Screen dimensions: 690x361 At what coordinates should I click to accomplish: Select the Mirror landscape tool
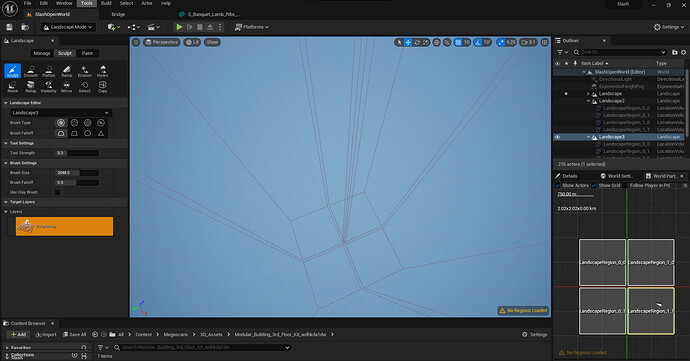point(66,87)
